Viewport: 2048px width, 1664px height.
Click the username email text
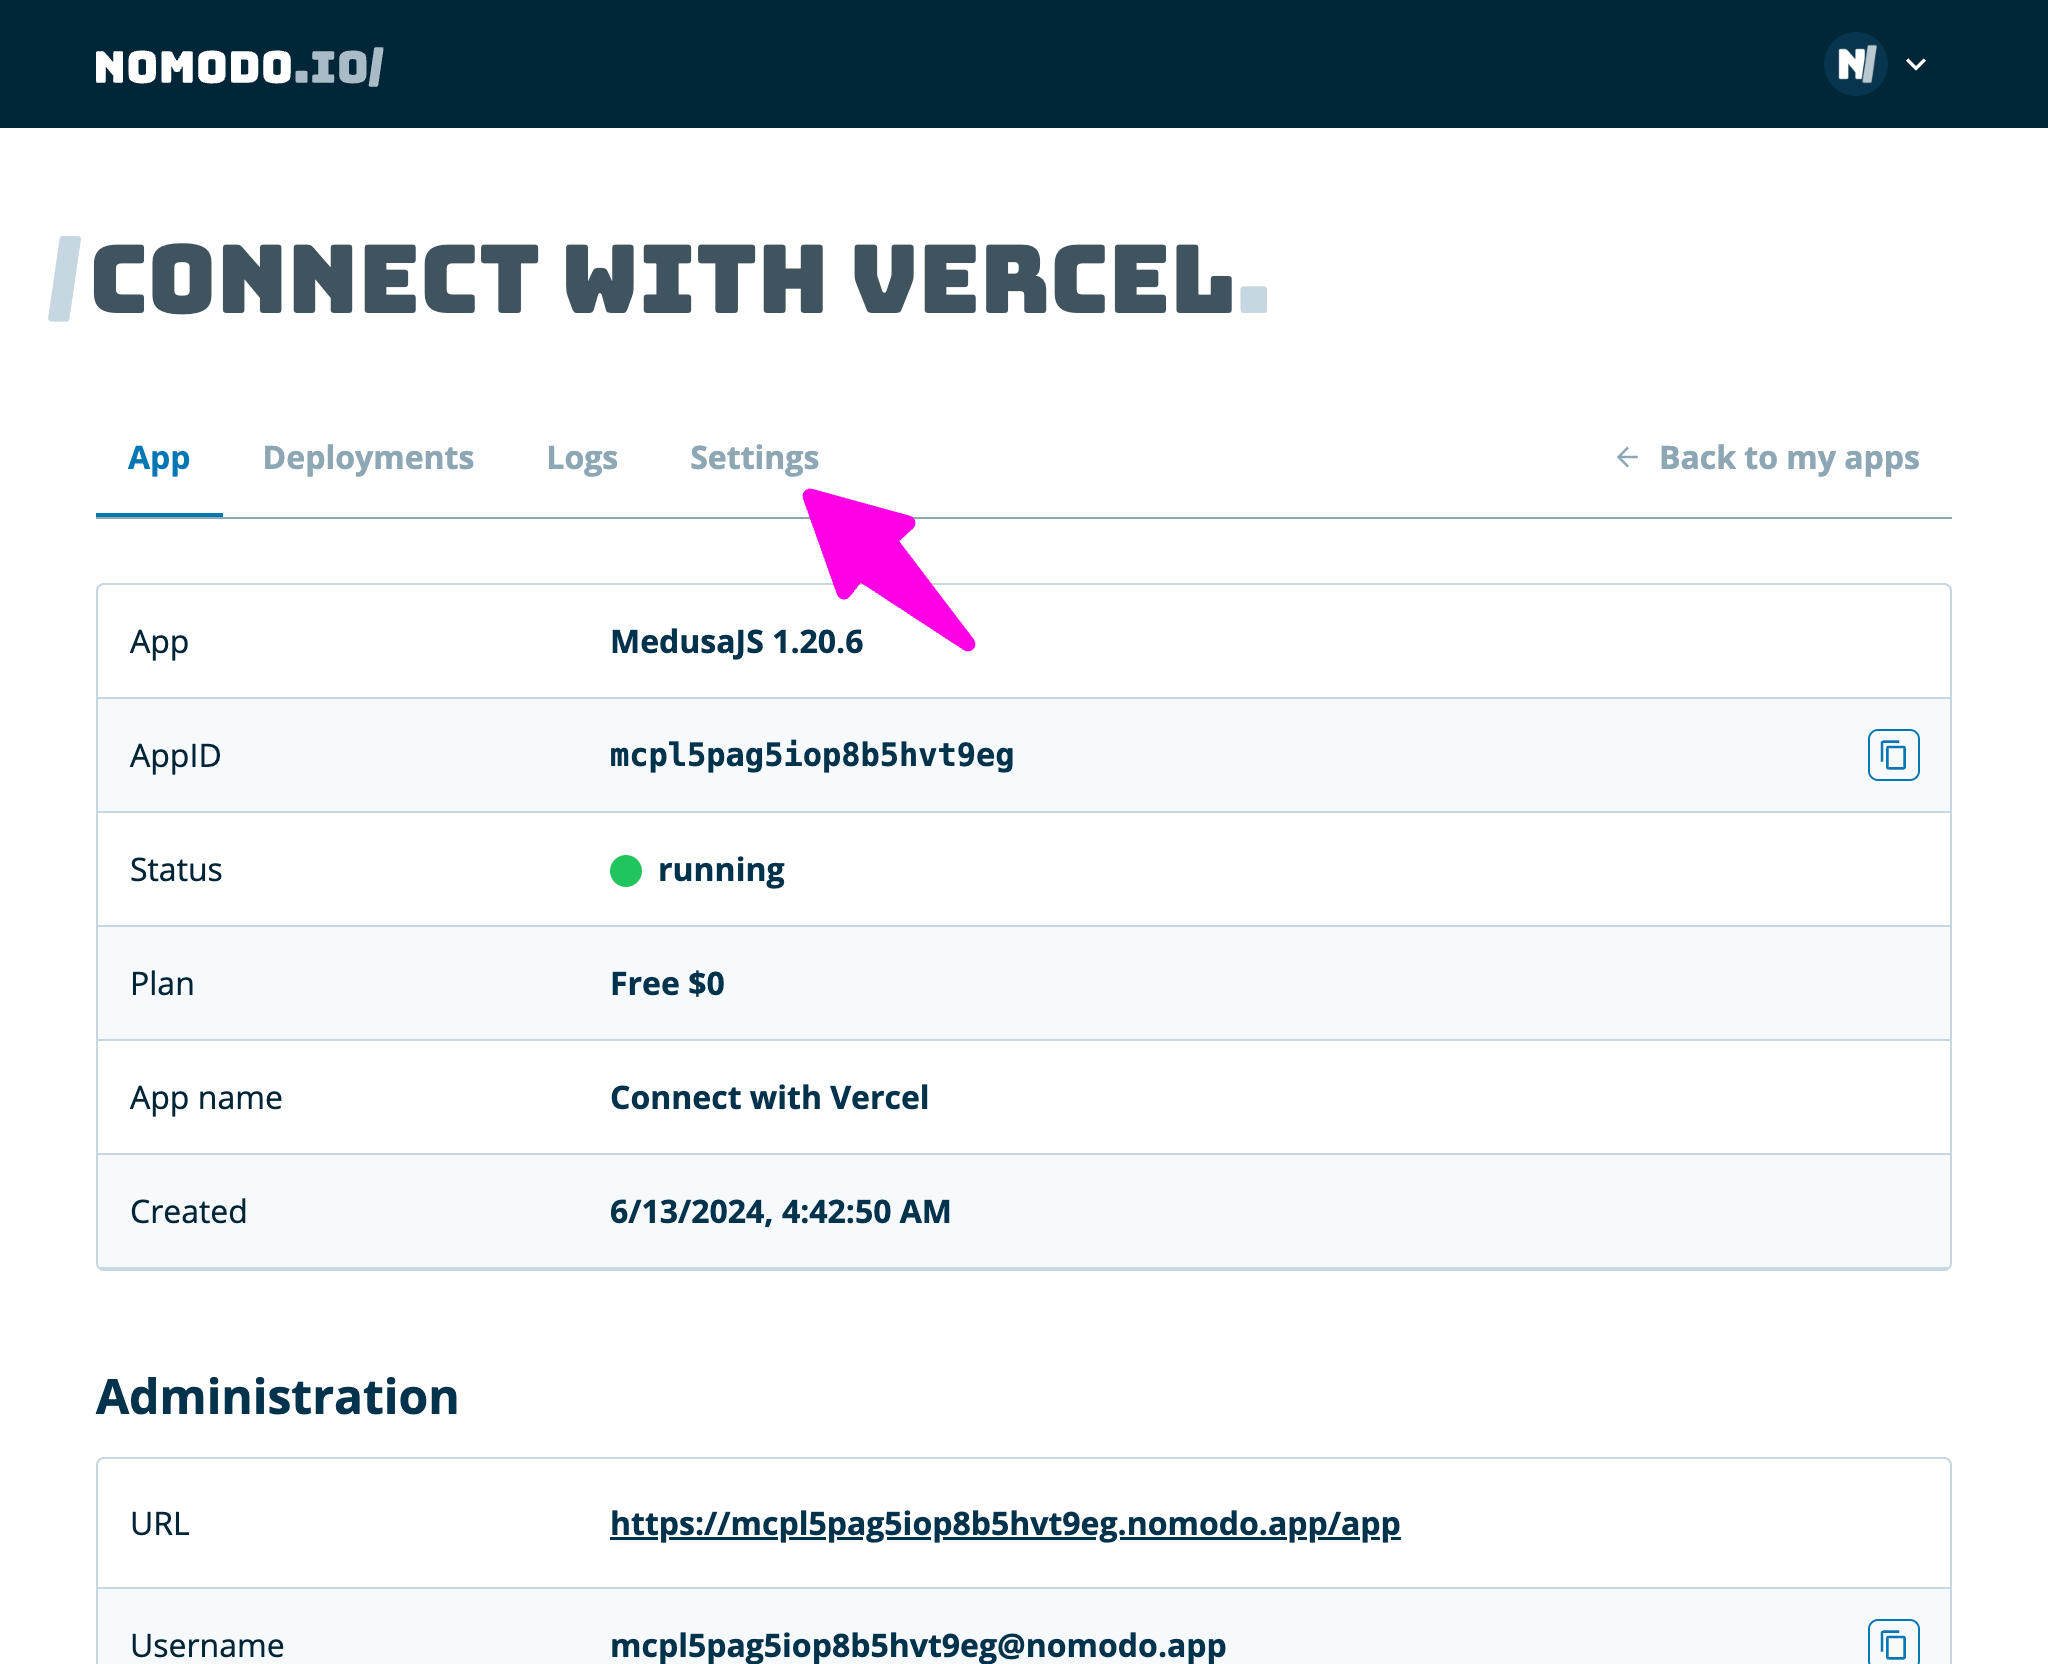click(x=918, y=1644)
